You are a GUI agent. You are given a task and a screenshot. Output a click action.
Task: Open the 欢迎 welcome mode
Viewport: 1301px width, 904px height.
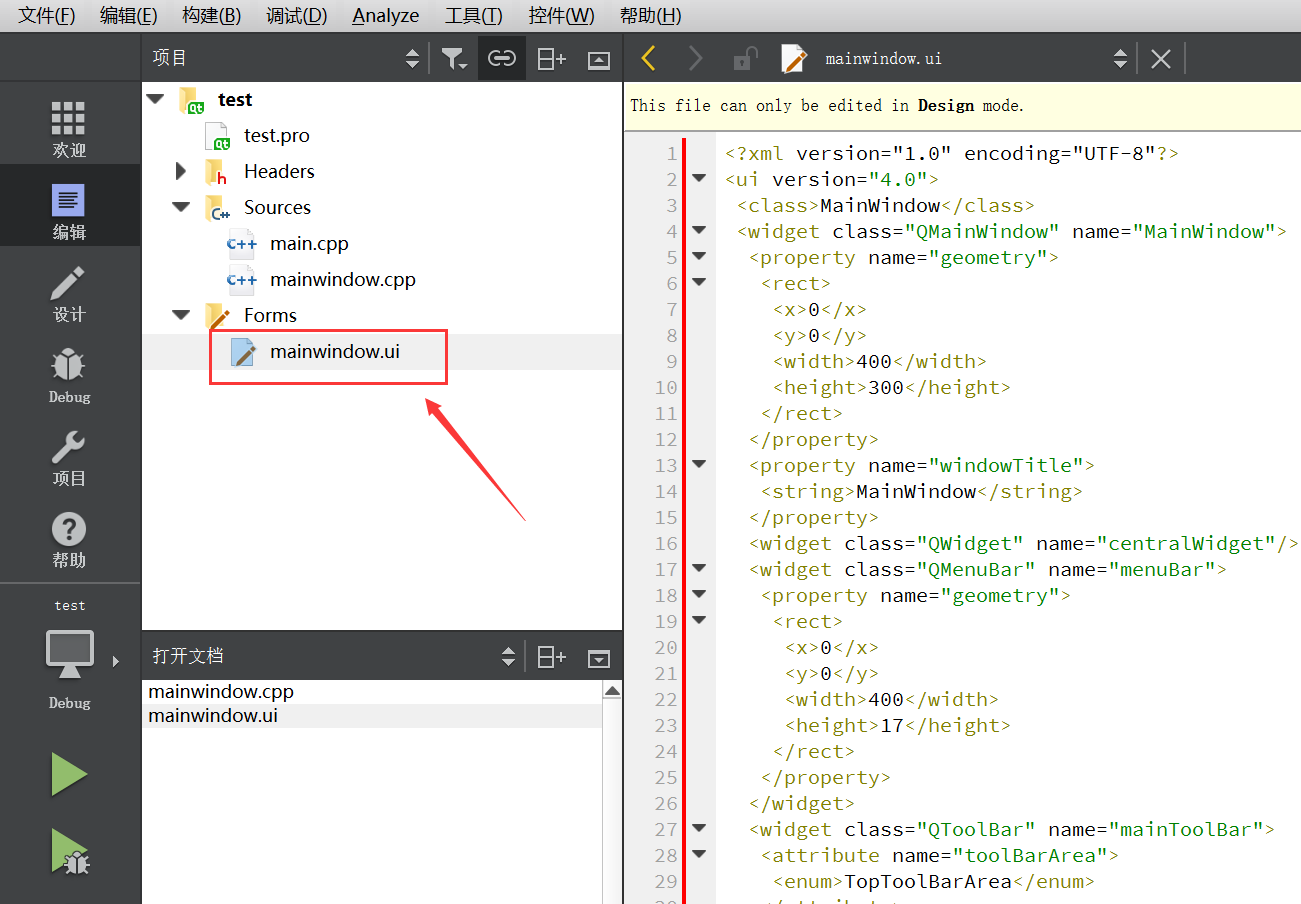point(69,129)
